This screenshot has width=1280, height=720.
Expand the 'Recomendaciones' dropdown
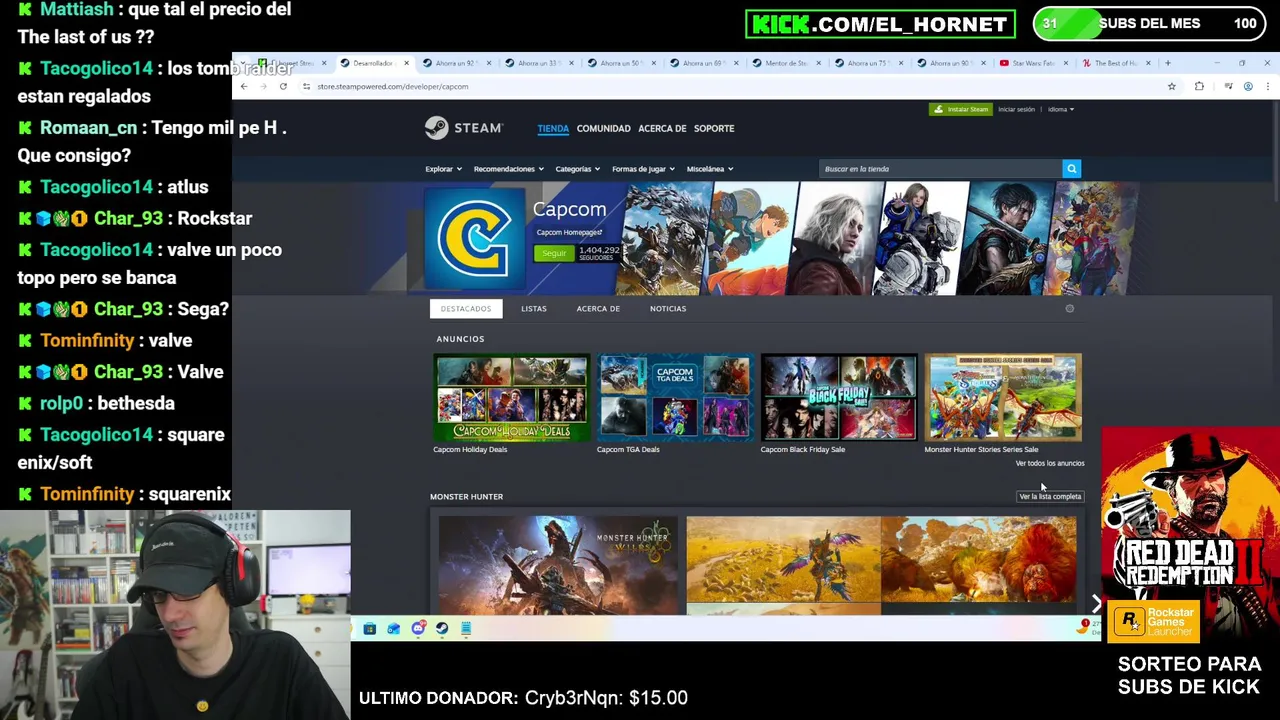[508, 169]
